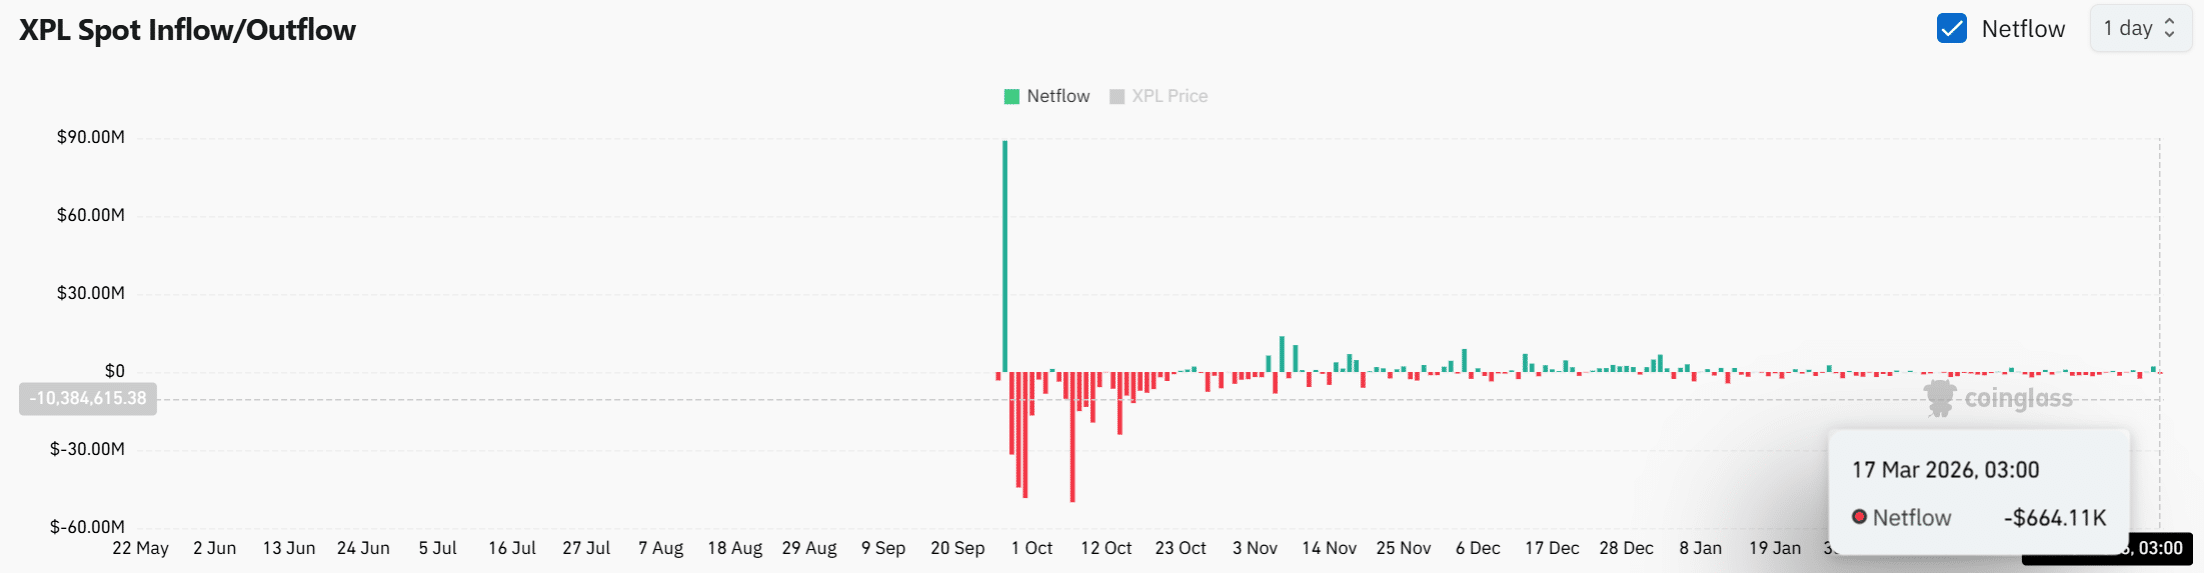Click the 22 May date axis label

coord(140,548)
